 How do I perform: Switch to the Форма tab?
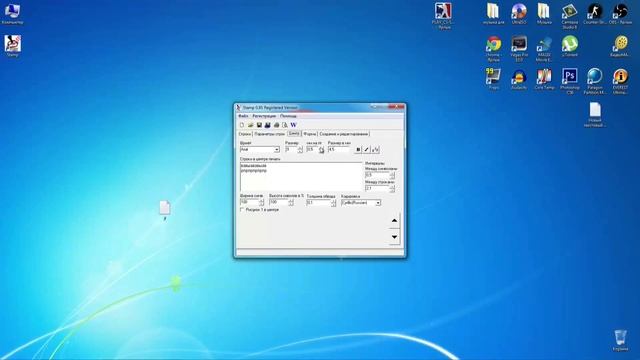[310, 134]
